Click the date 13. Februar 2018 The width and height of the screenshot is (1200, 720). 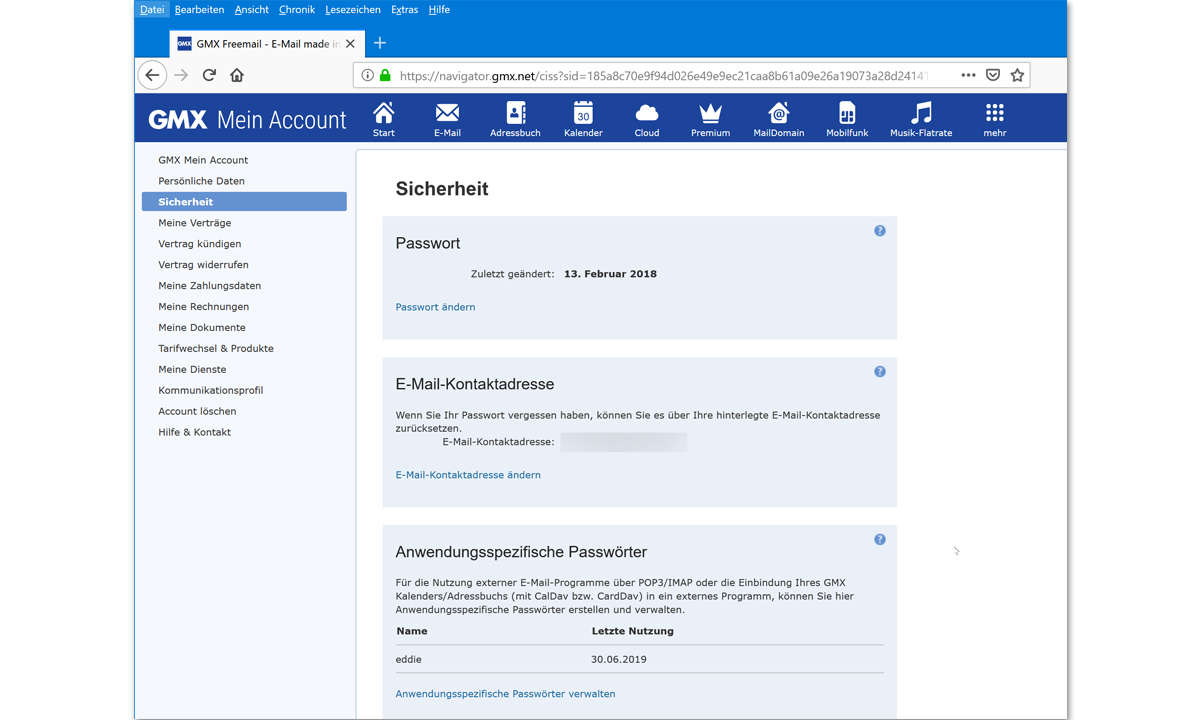[610, 274]
